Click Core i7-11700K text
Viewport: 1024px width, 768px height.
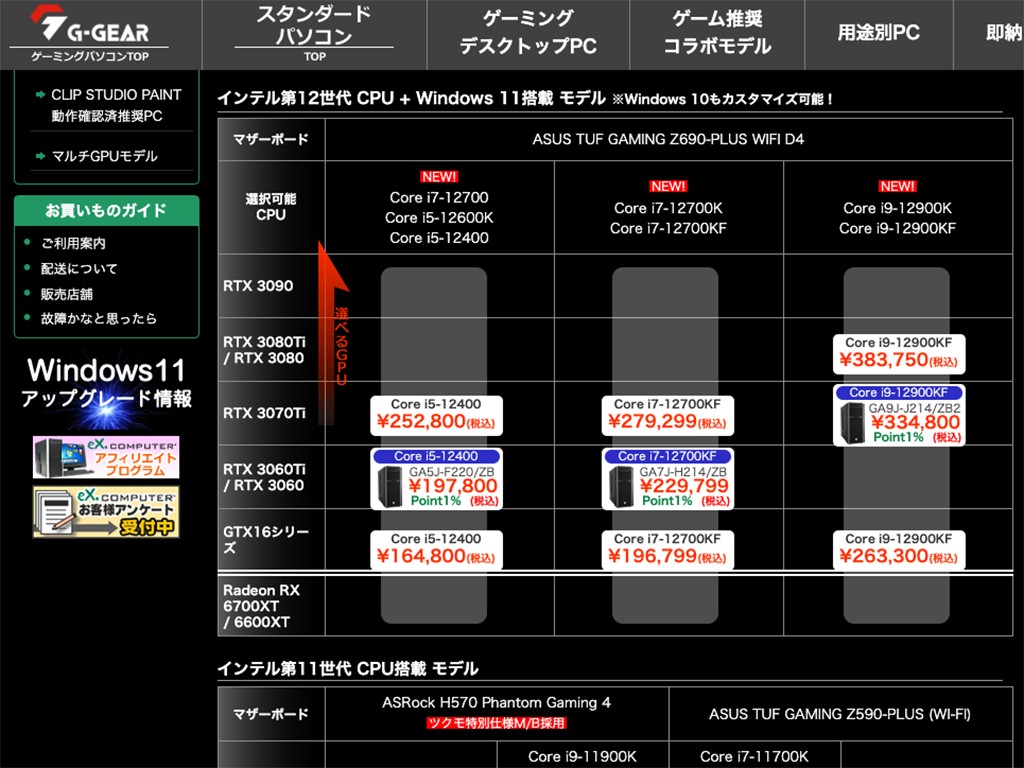[754, 756]
